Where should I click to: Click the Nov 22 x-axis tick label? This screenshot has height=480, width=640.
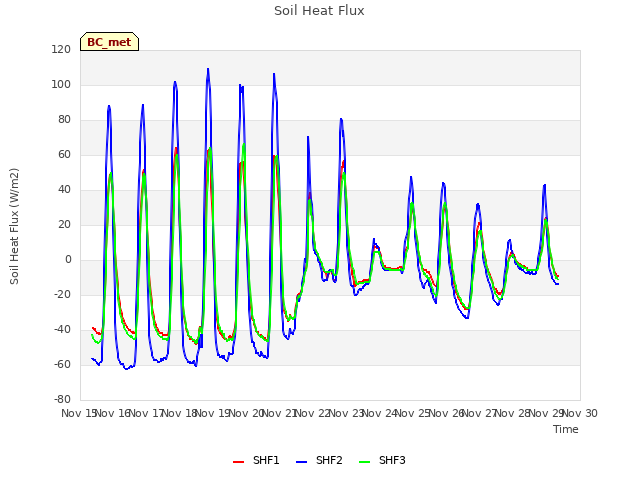(313, 413)
